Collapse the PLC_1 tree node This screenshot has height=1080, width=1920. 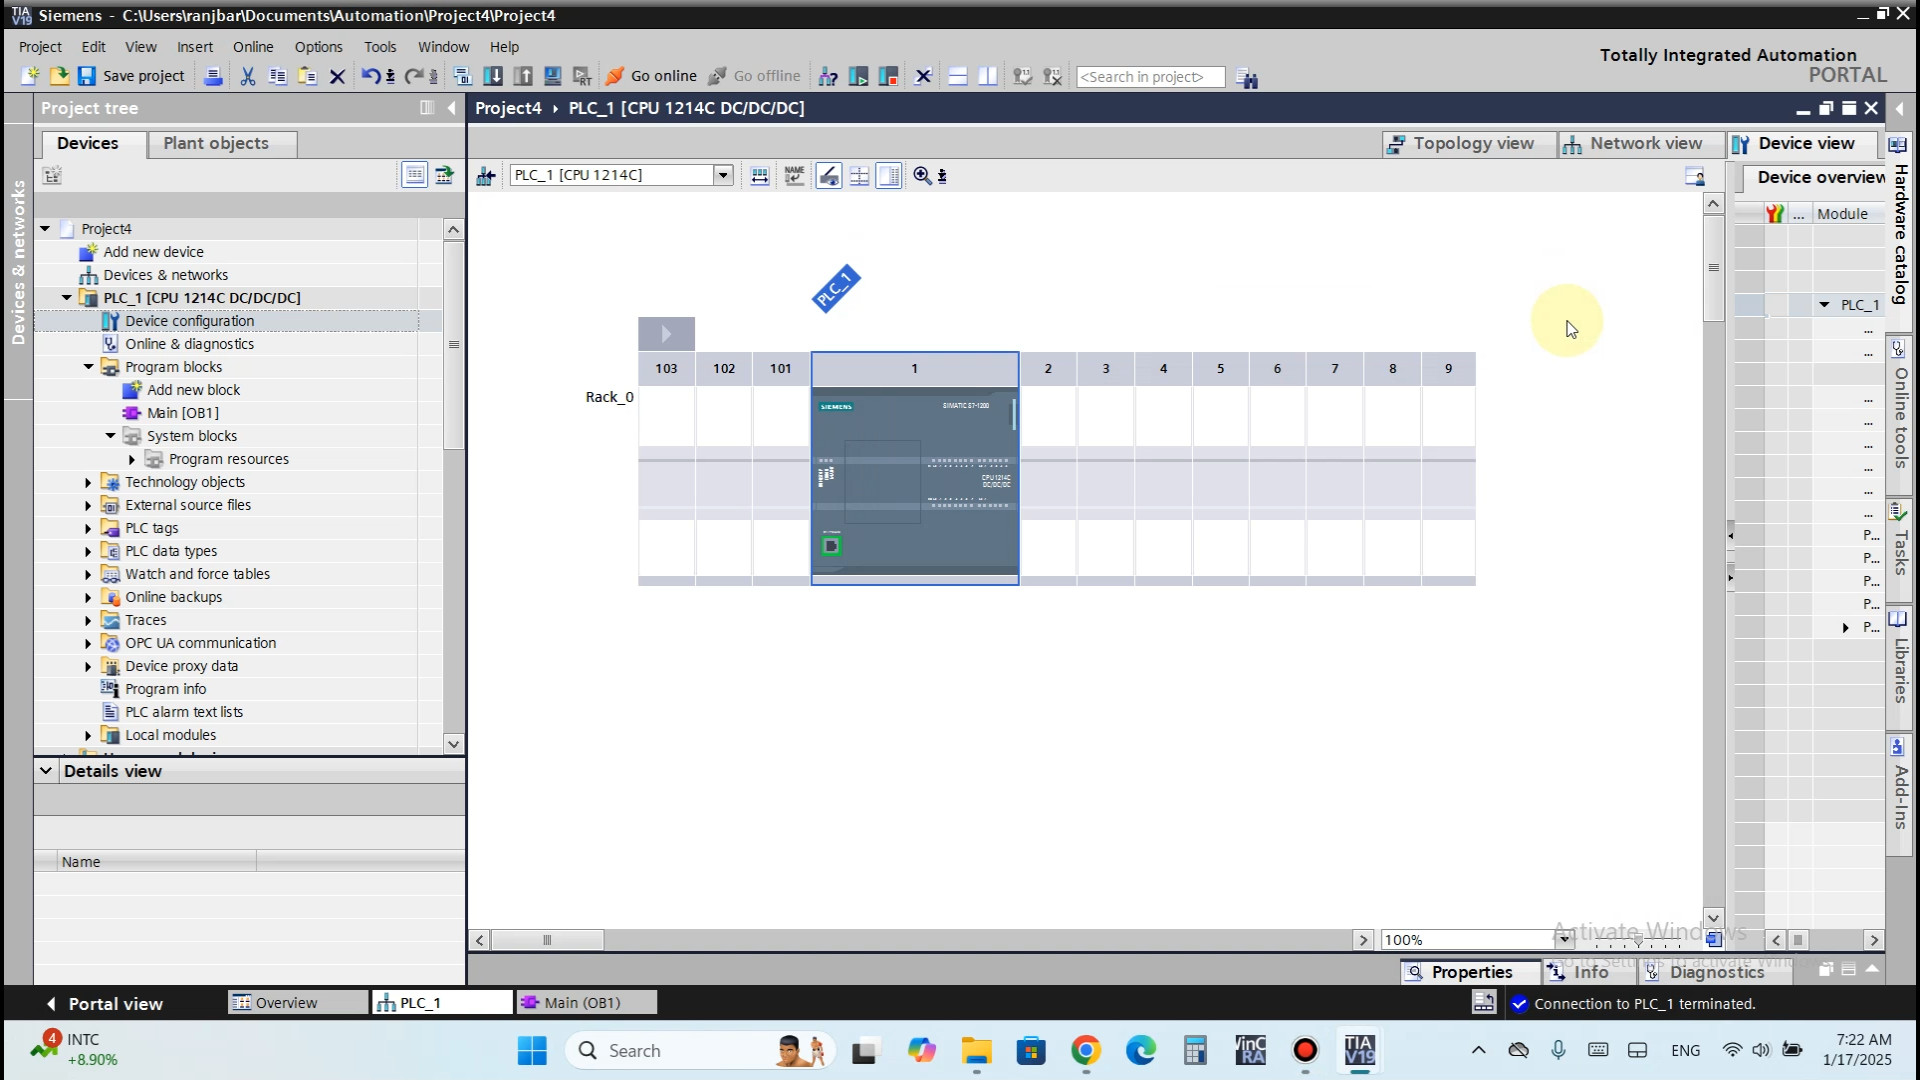click(67, 298)
